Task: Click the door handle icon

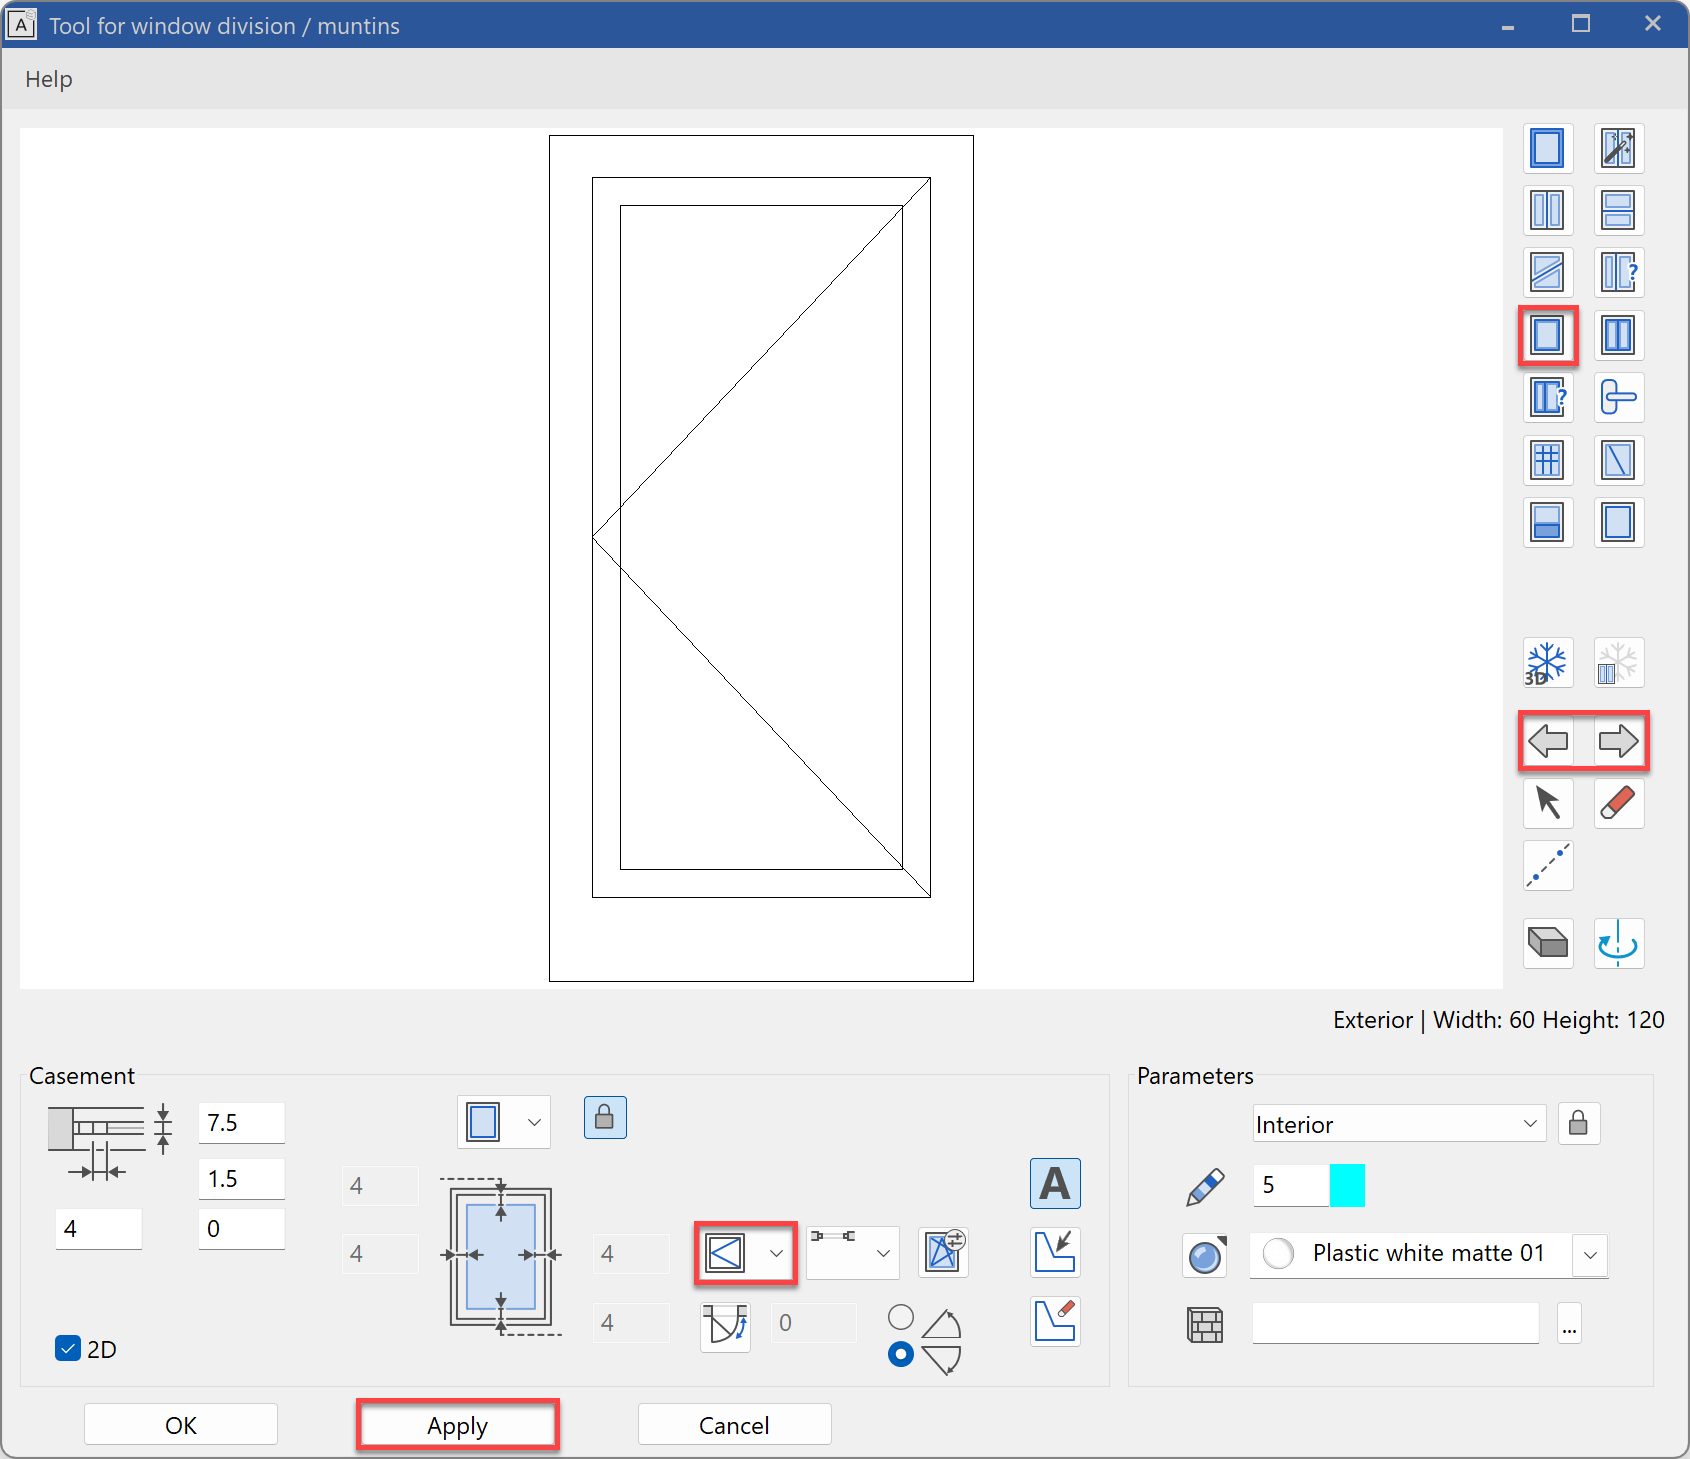Action: click(x=1618, y=397)
